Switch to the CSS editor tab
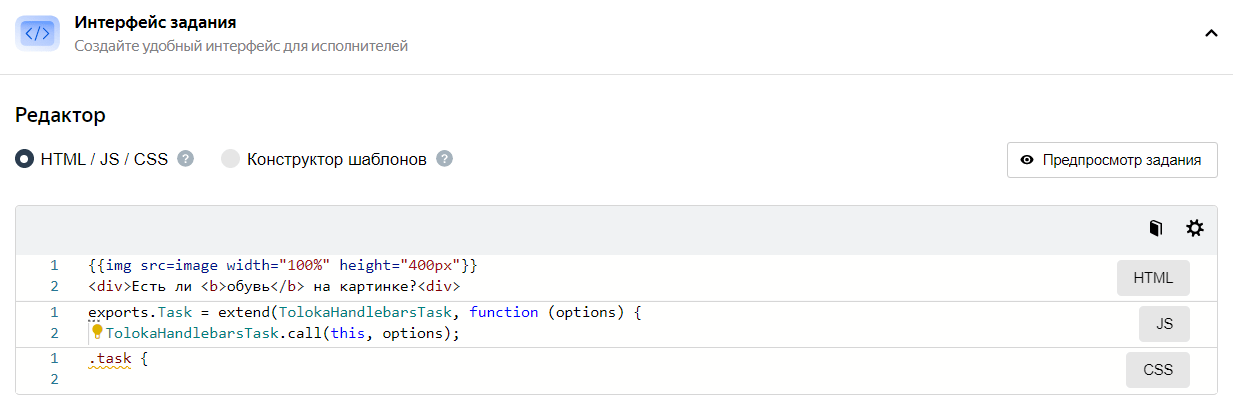 (1158, 370)
